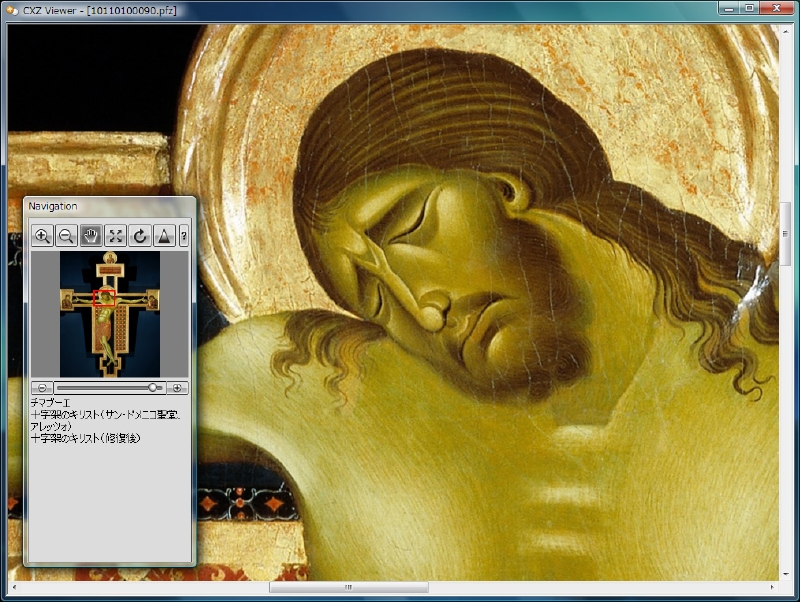Rotate the image with the circular arrow
This screenshot has height=602, width=800.
pyautogui.click(x=140, y=236)
